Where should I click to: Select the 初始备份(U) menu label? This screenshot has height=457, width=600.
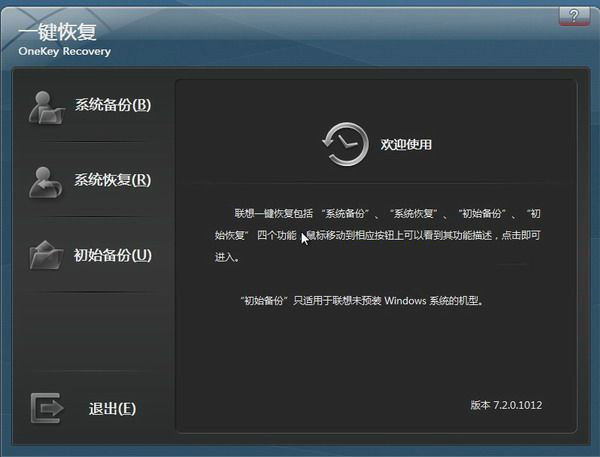pos(112,255)
